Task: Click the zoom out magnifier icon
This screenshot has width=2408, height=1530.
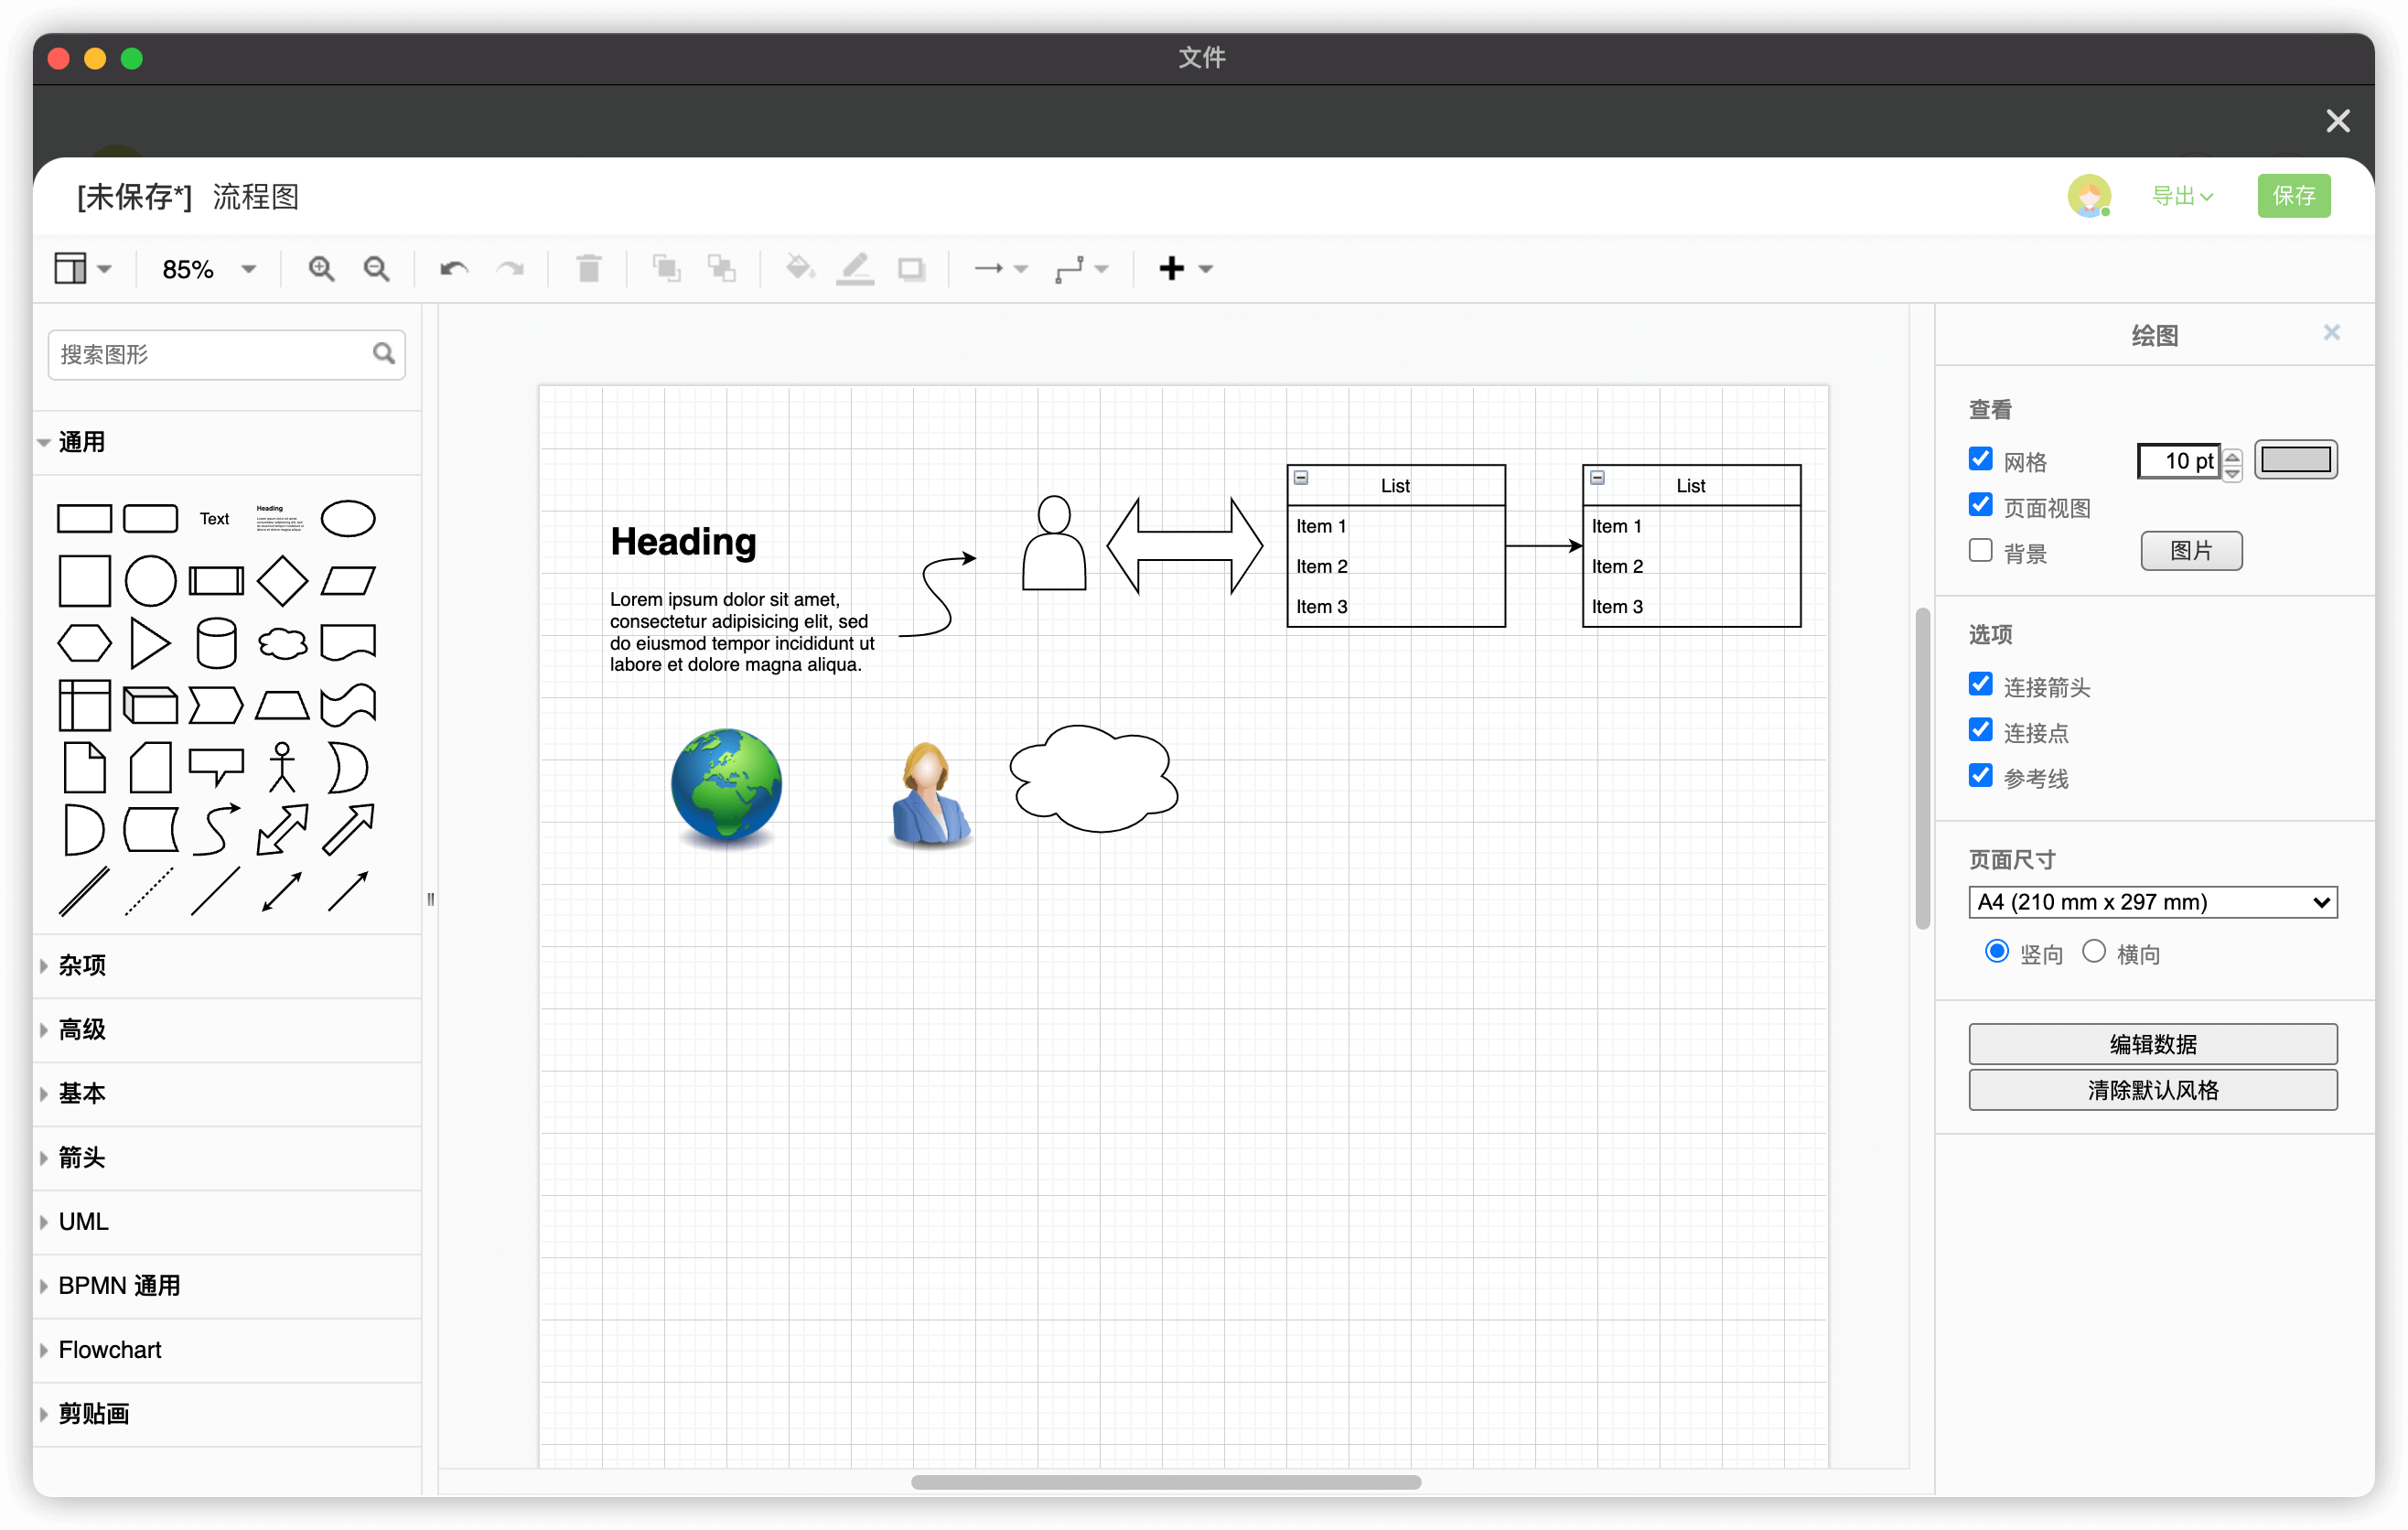Action: tap(376, 268)
